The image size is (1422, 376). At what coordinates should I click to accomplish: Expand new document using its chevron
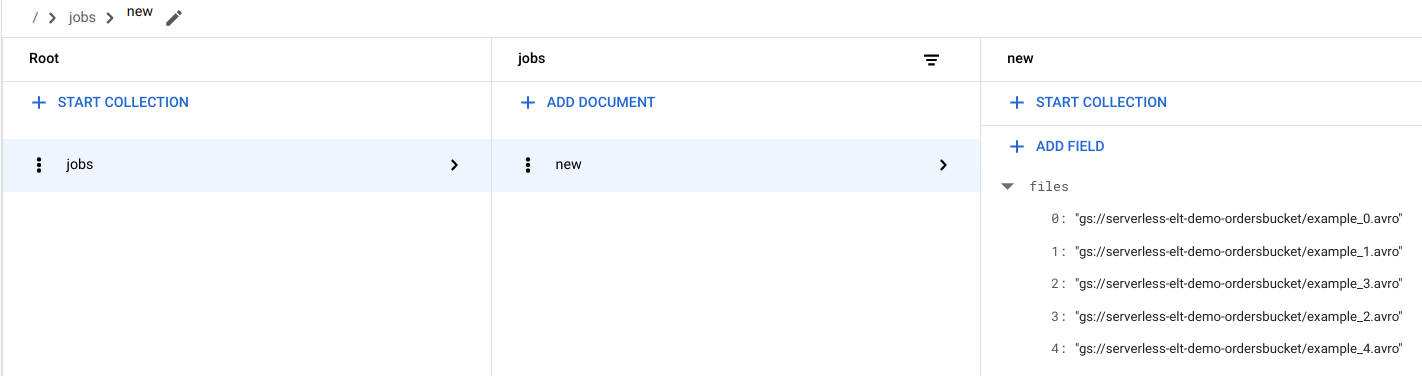943,165
